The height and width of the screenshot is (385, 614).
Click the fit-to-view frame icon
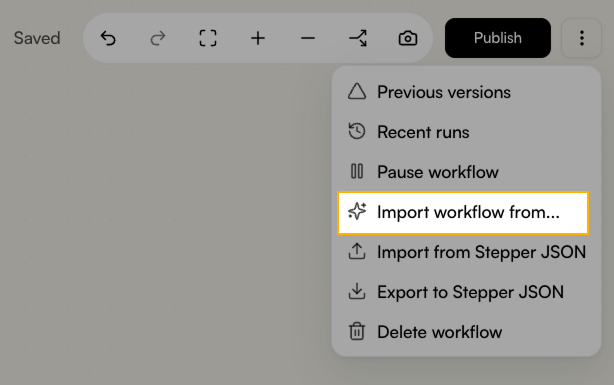[x=208, y=38]
